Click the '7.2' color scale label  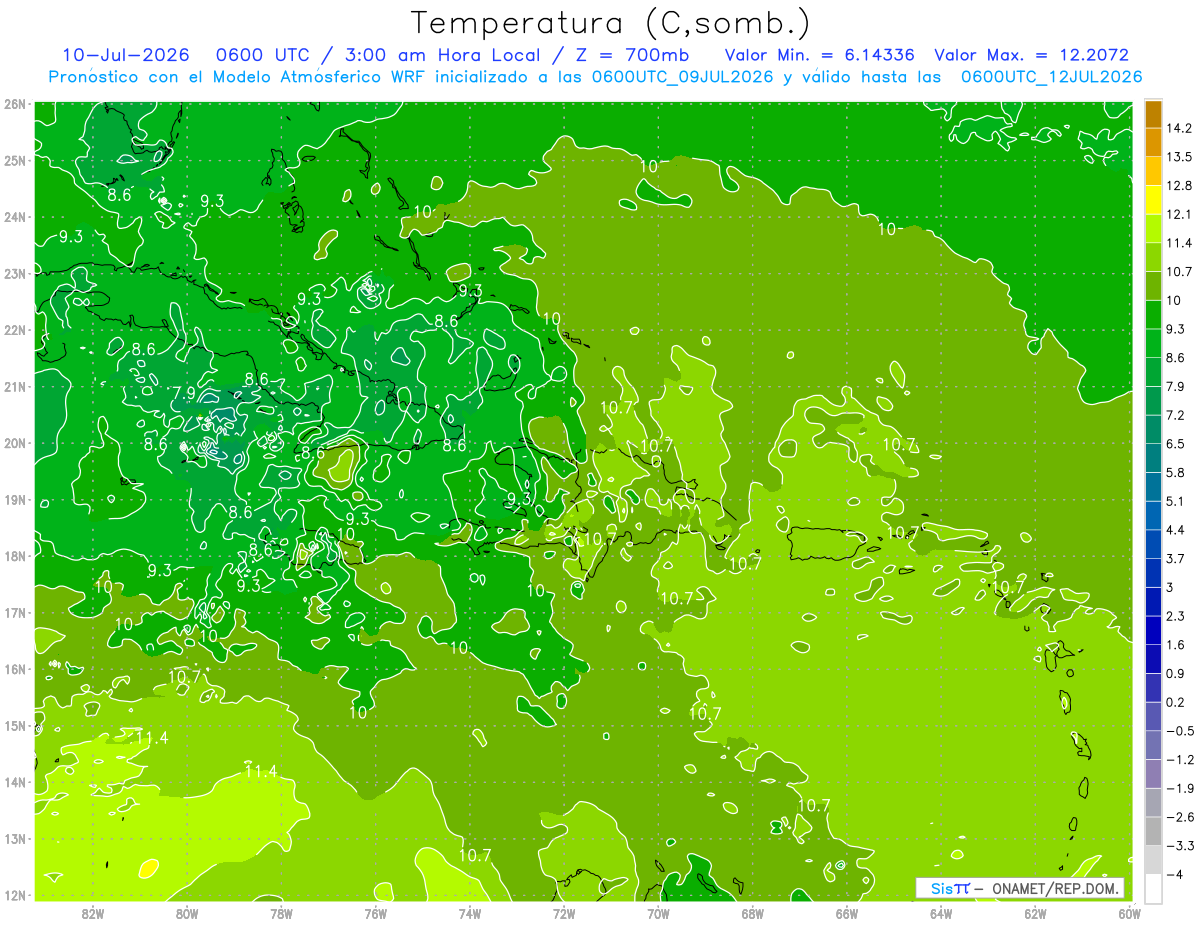click(1176, 415)
